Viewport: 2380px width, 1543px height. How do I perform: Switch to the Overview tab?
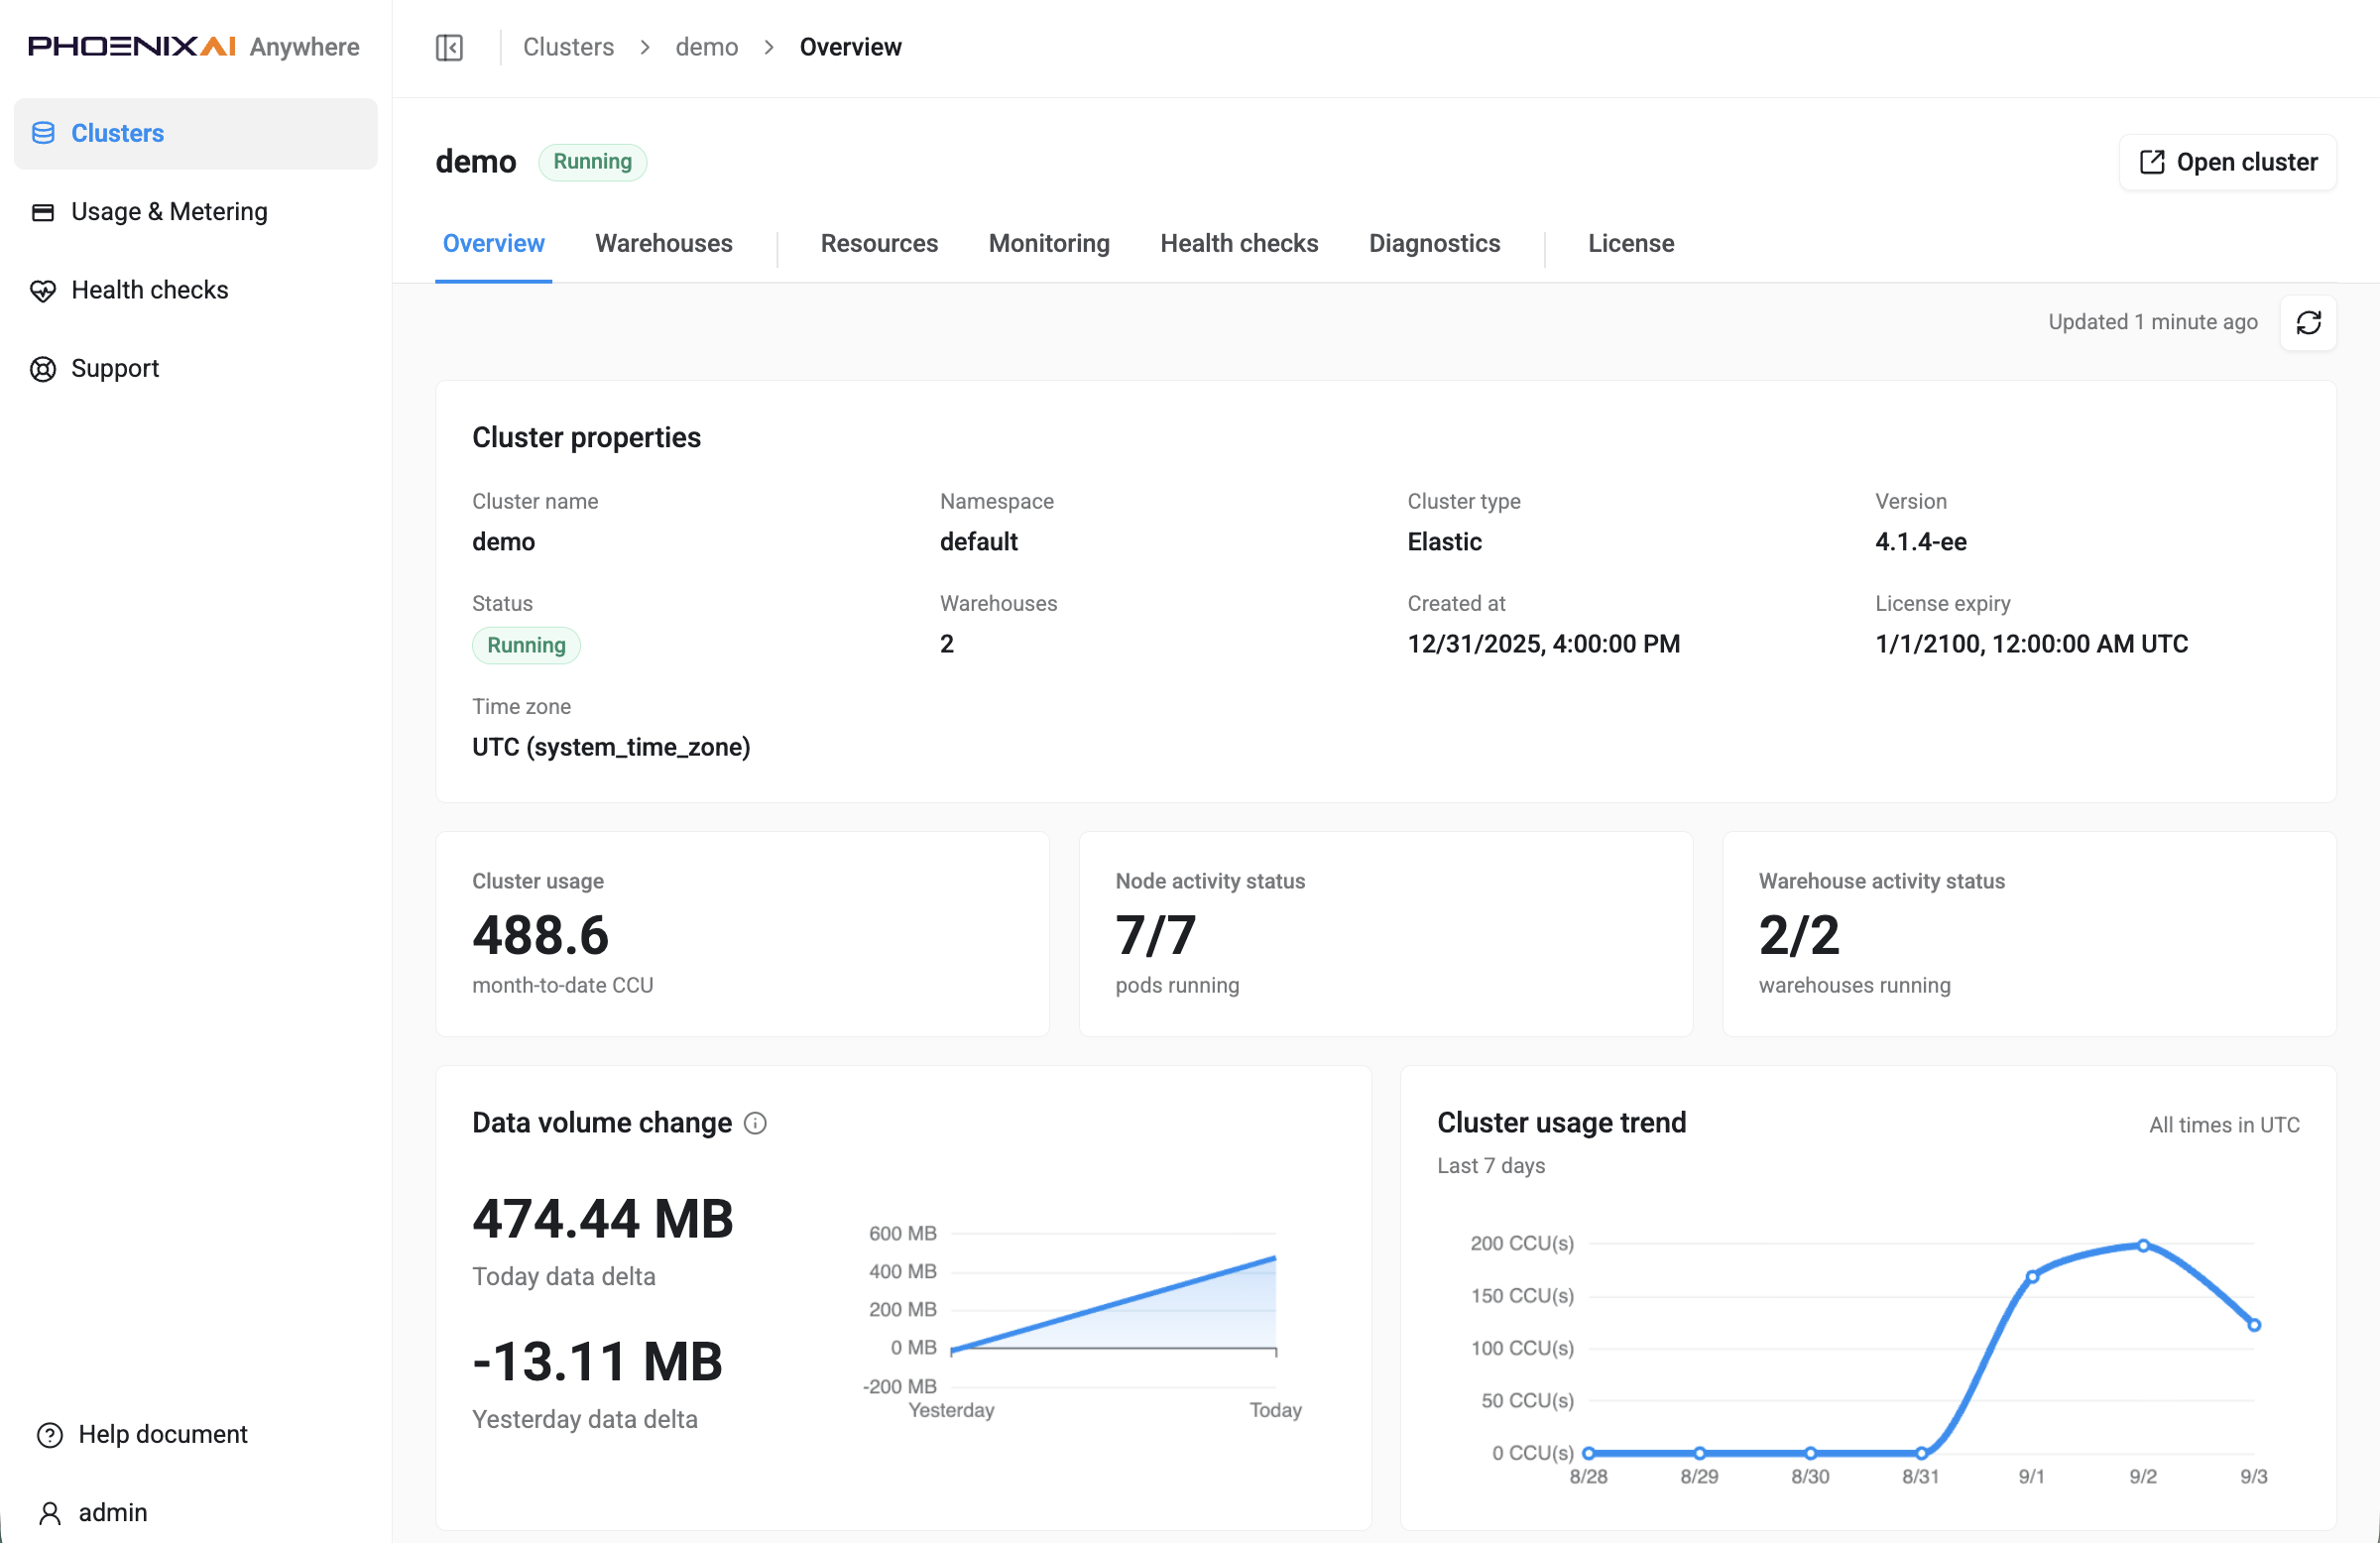[493, 244]
